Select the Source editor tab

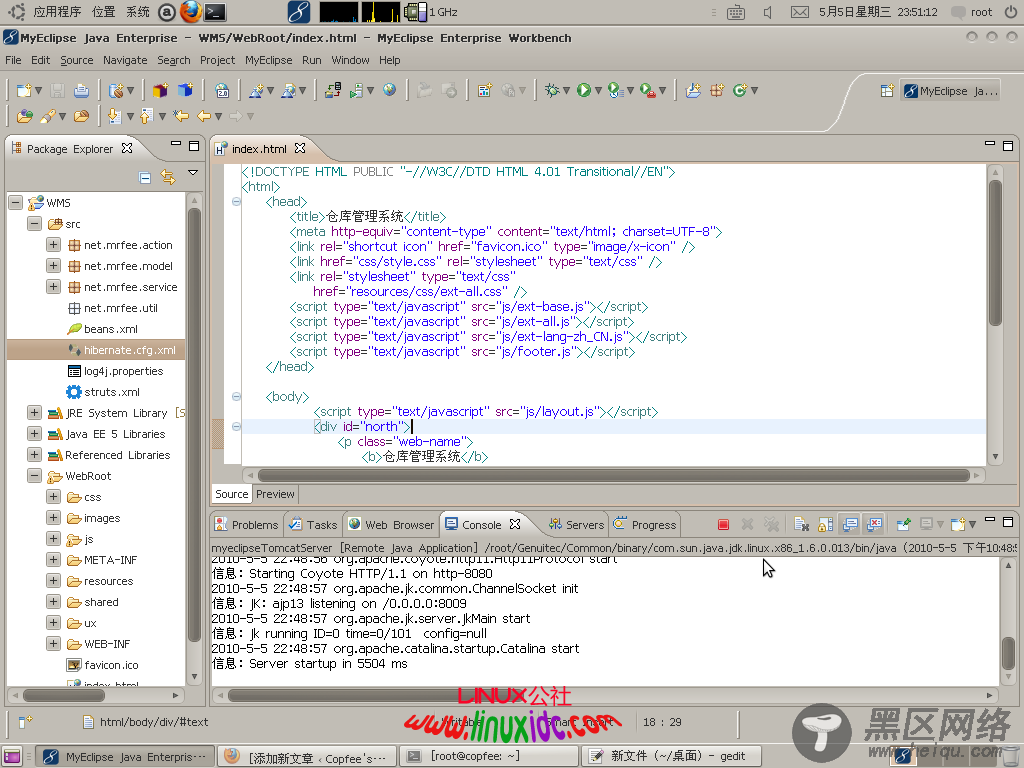(232, 494)
